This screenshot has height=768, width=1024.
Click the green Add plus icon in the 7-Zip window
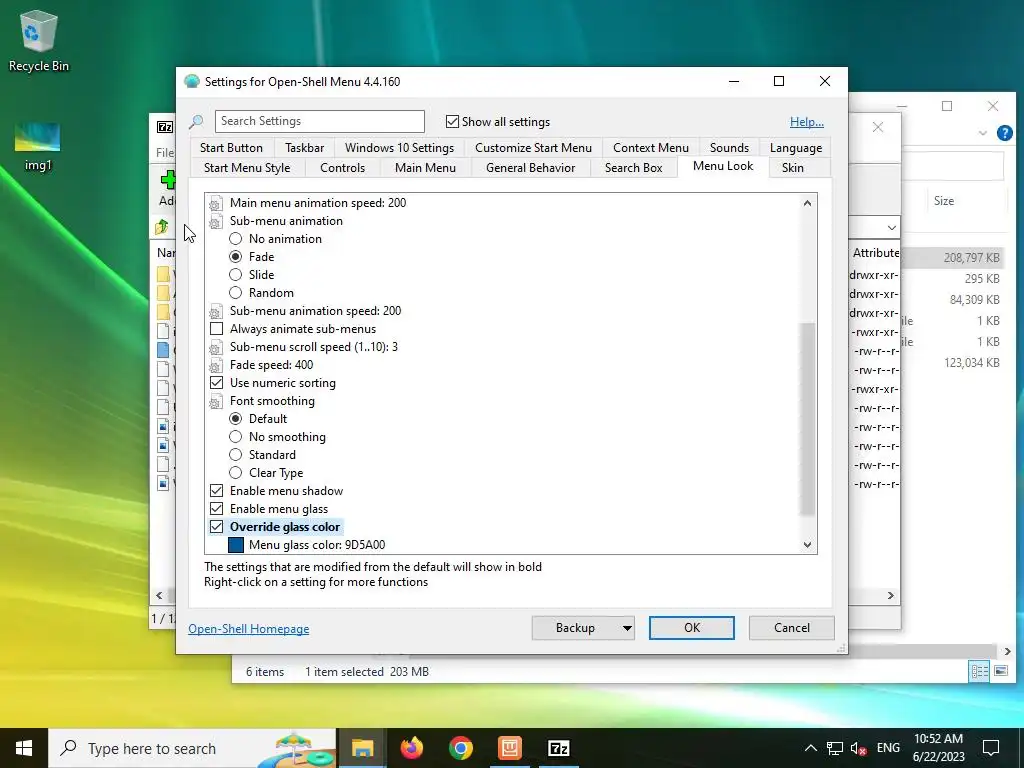168,179
